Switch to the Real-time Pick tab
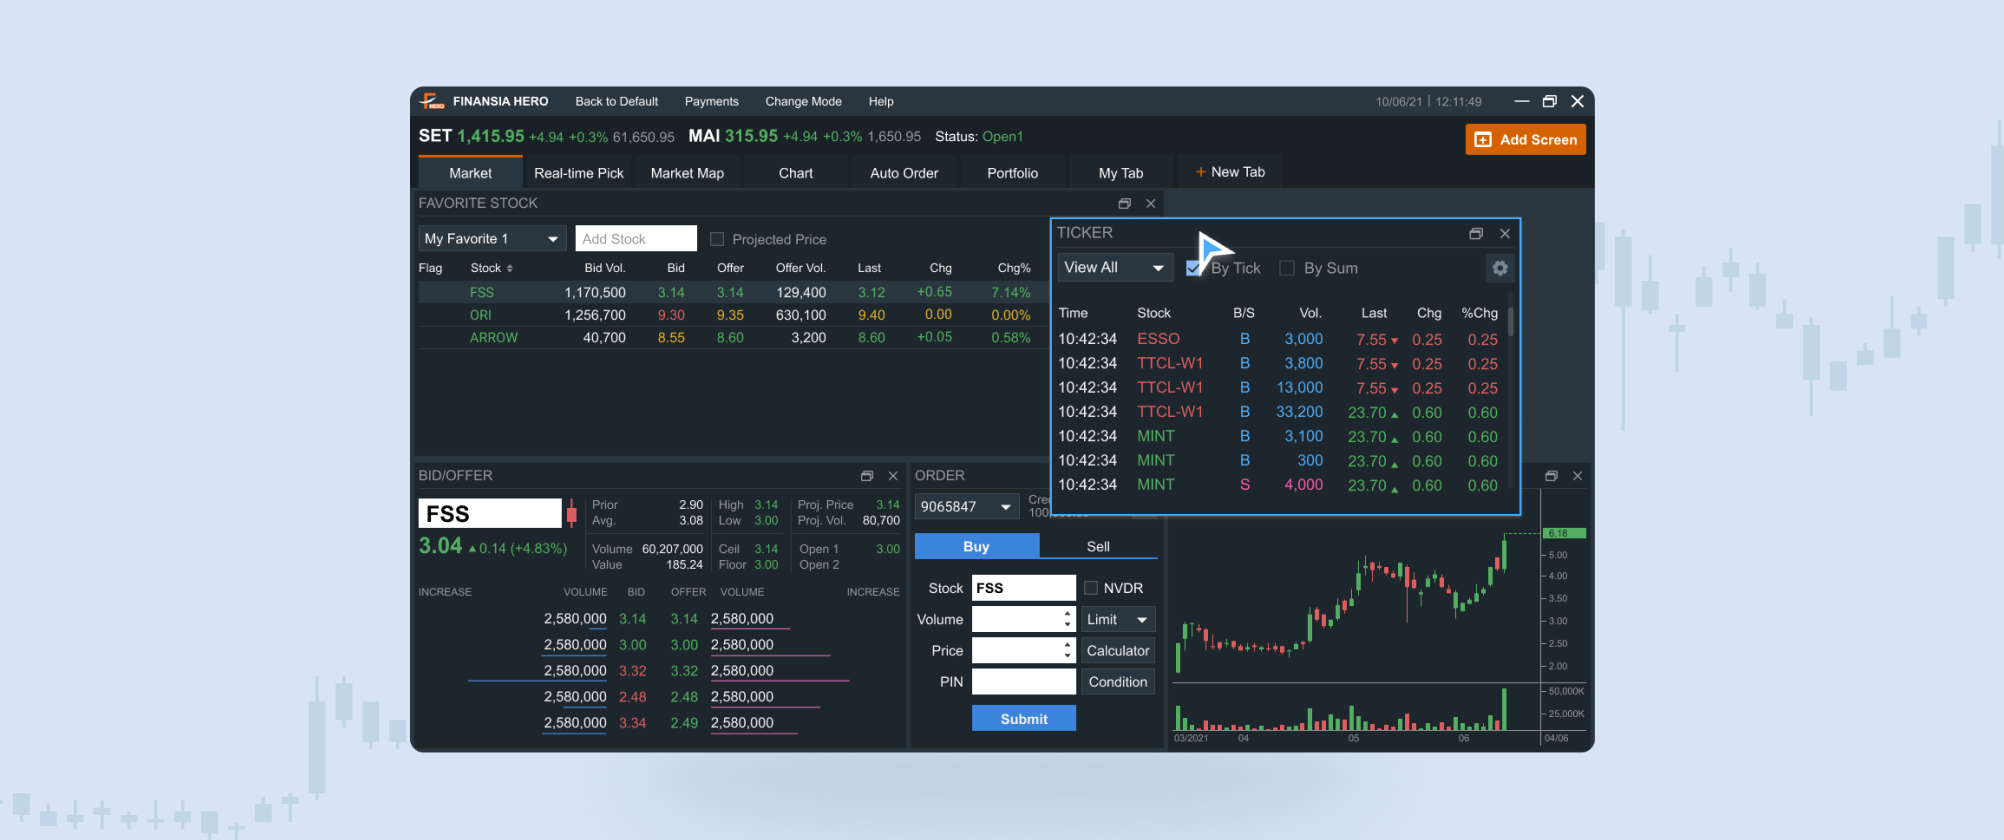Image resolution: width=2004 pixels, height=840 pixels. (579, 172)
